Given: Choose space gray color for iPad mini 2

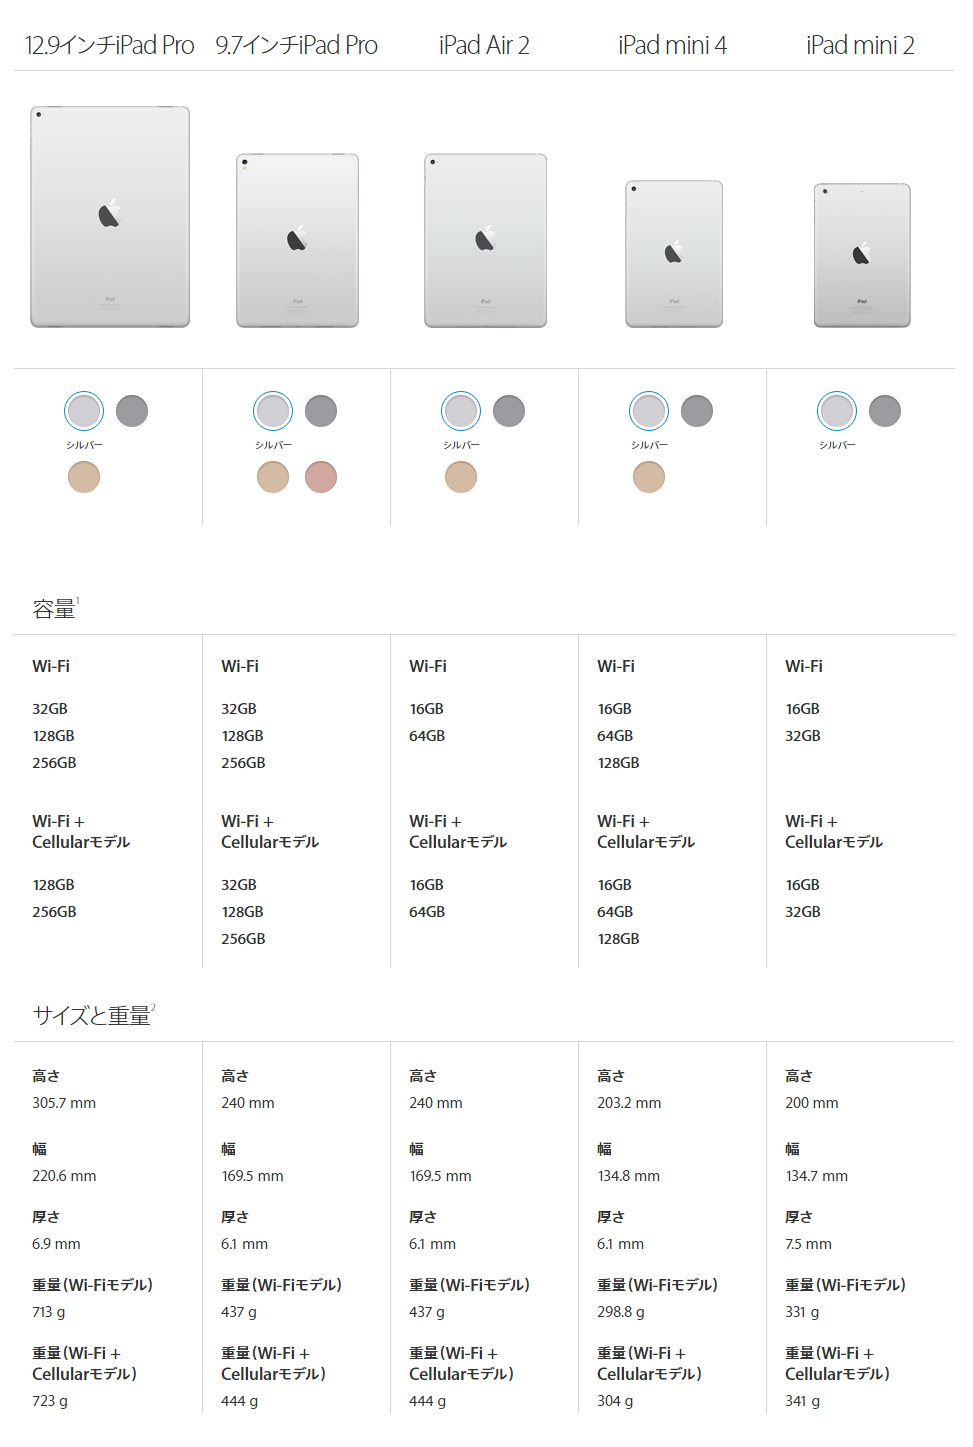Looking at the screenshot, I should point(885,411).
